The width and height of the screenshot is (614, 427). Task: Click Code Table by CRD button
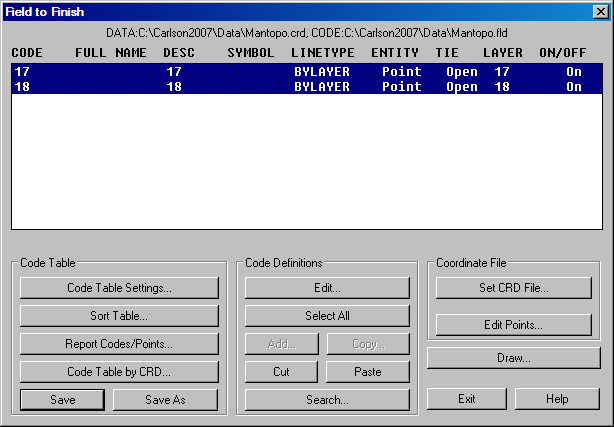point(119,372)
